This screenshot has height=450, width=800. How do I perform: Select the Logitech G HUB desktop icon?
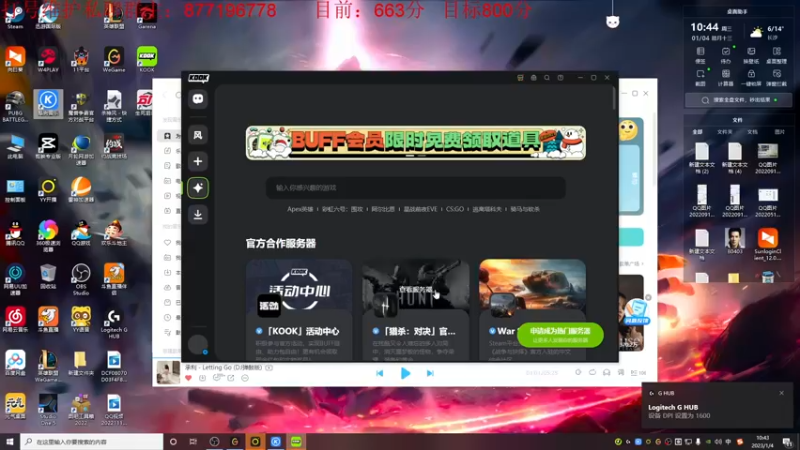tap(114, 324)
